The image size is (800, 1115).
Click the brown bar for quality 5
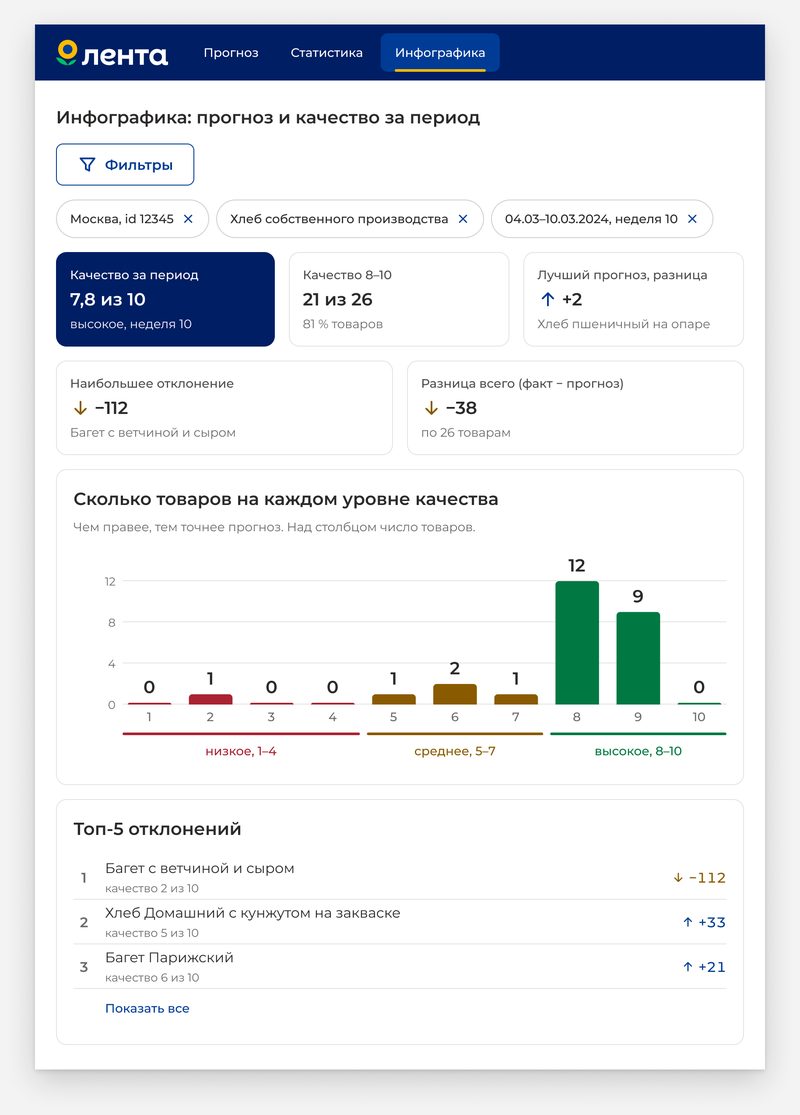[394, 700]
